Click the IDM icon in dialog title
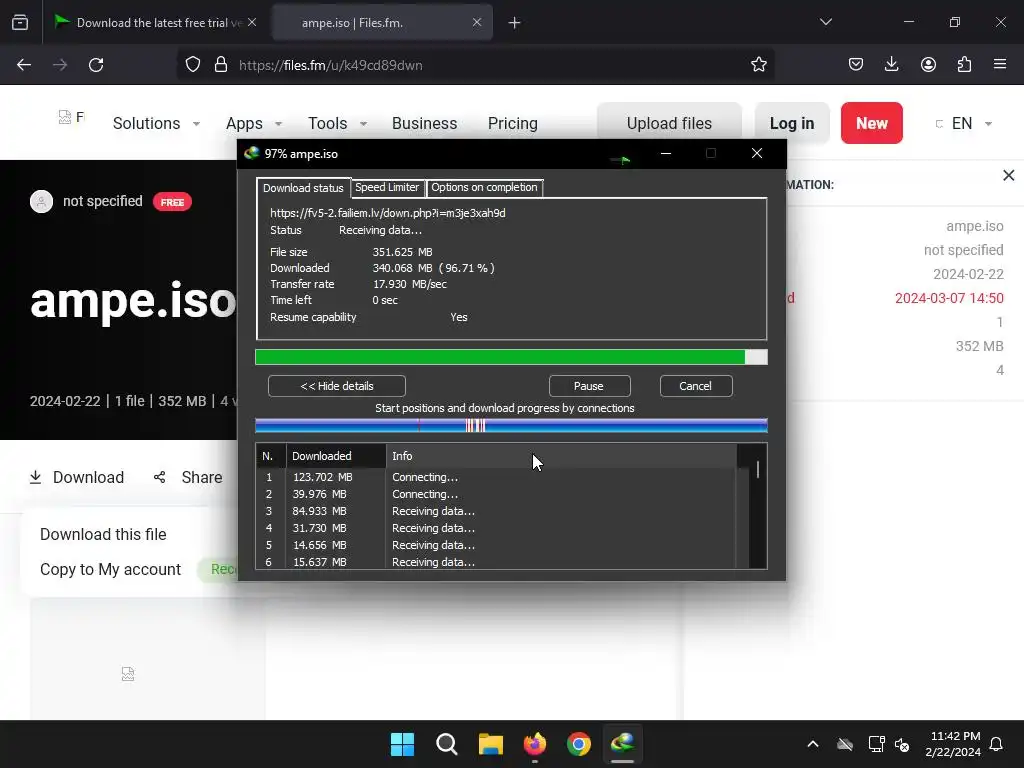The height and width of the screenshot is (768, 1024). click(x=251, y=153)
